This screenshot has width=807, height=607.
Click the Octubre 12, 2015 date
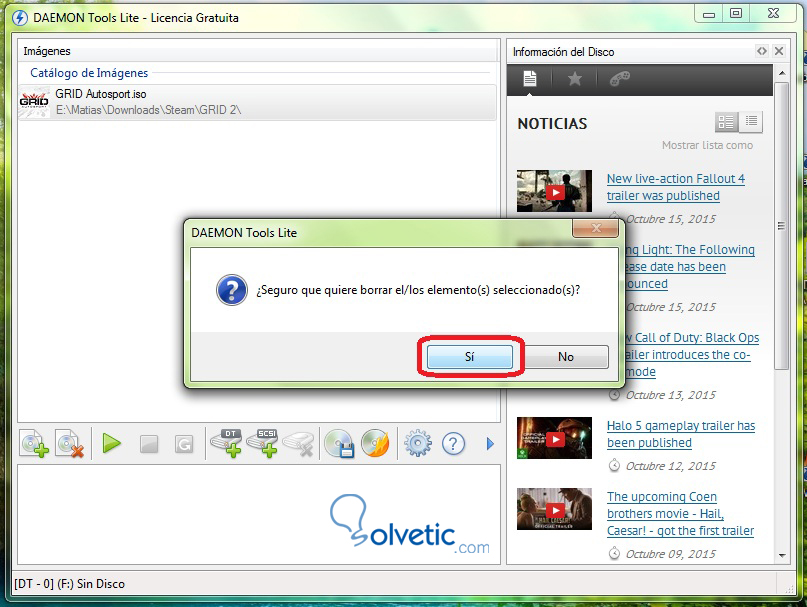[670, 466]
